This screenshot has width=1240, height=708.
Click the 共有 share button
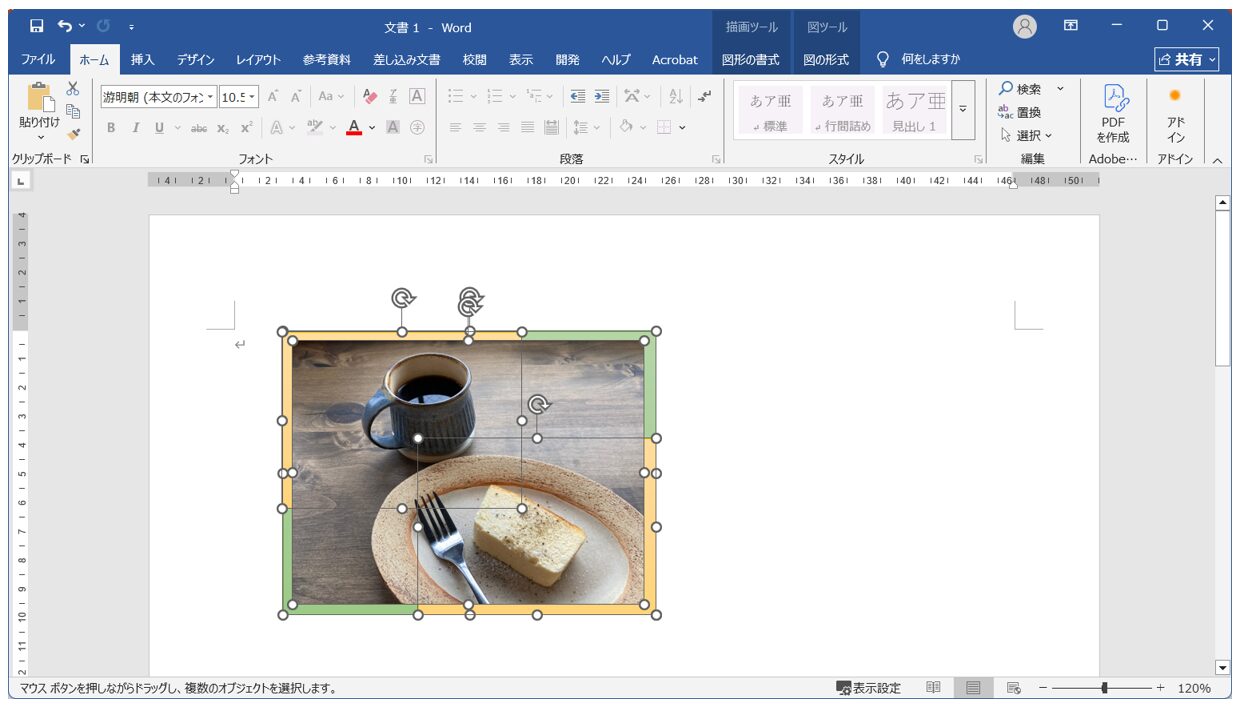1187,60
